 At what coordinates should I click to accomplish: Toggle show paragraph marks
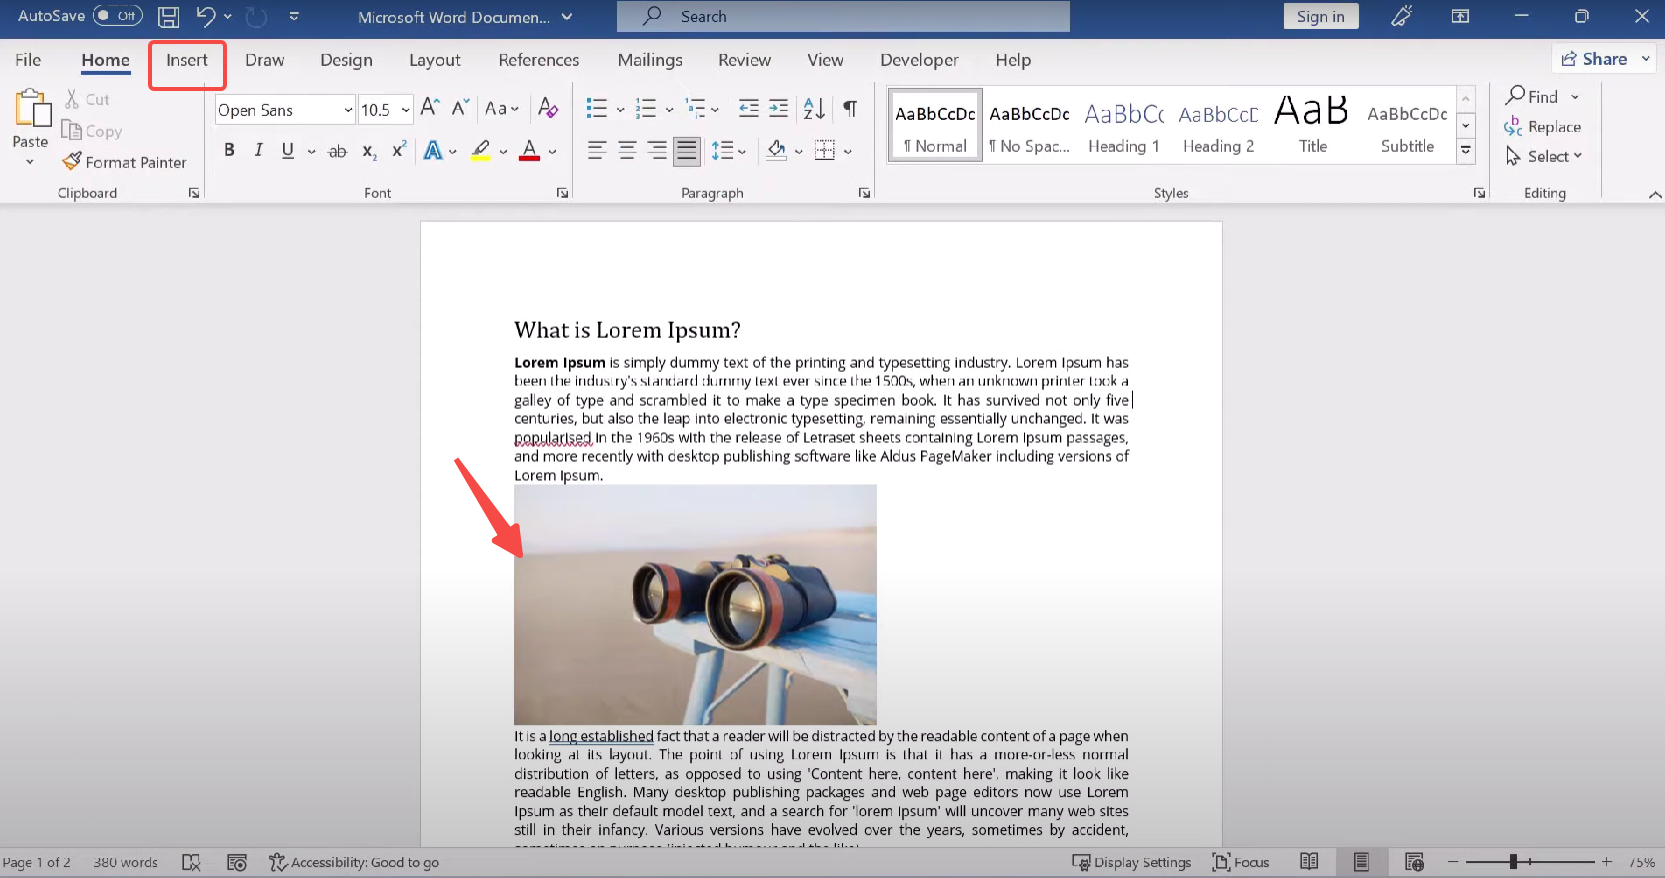[x=850, y=108]
